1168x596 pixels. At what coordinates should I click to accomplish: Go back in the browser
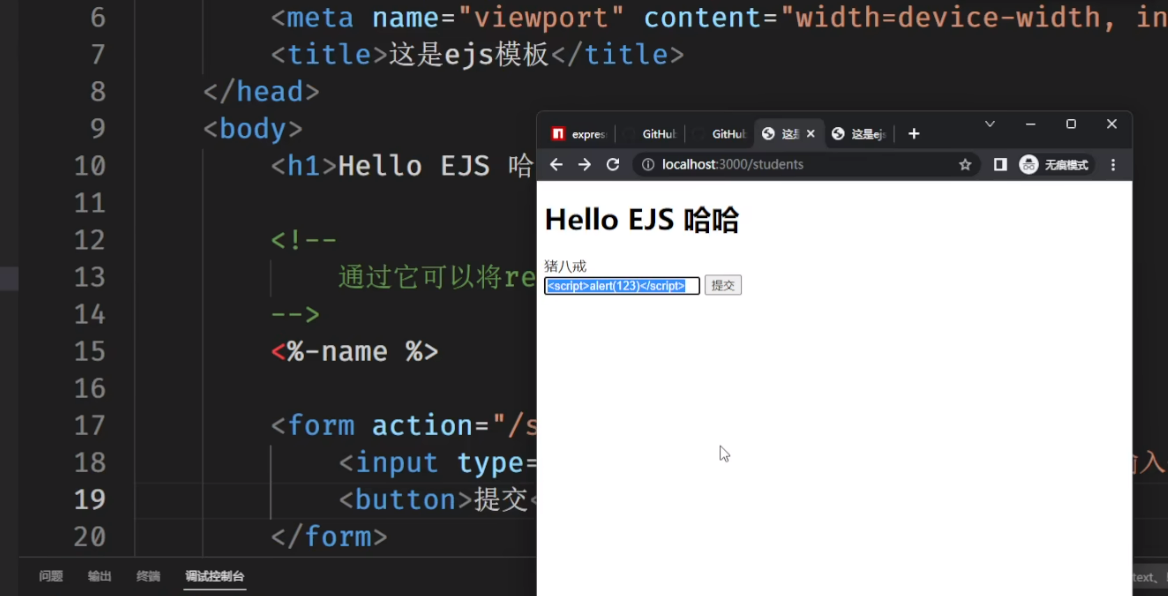click(x=556, y=165)
